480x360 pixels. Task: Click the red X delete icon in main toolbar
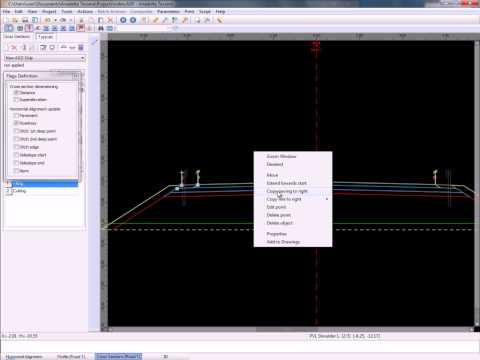point(110,20)
